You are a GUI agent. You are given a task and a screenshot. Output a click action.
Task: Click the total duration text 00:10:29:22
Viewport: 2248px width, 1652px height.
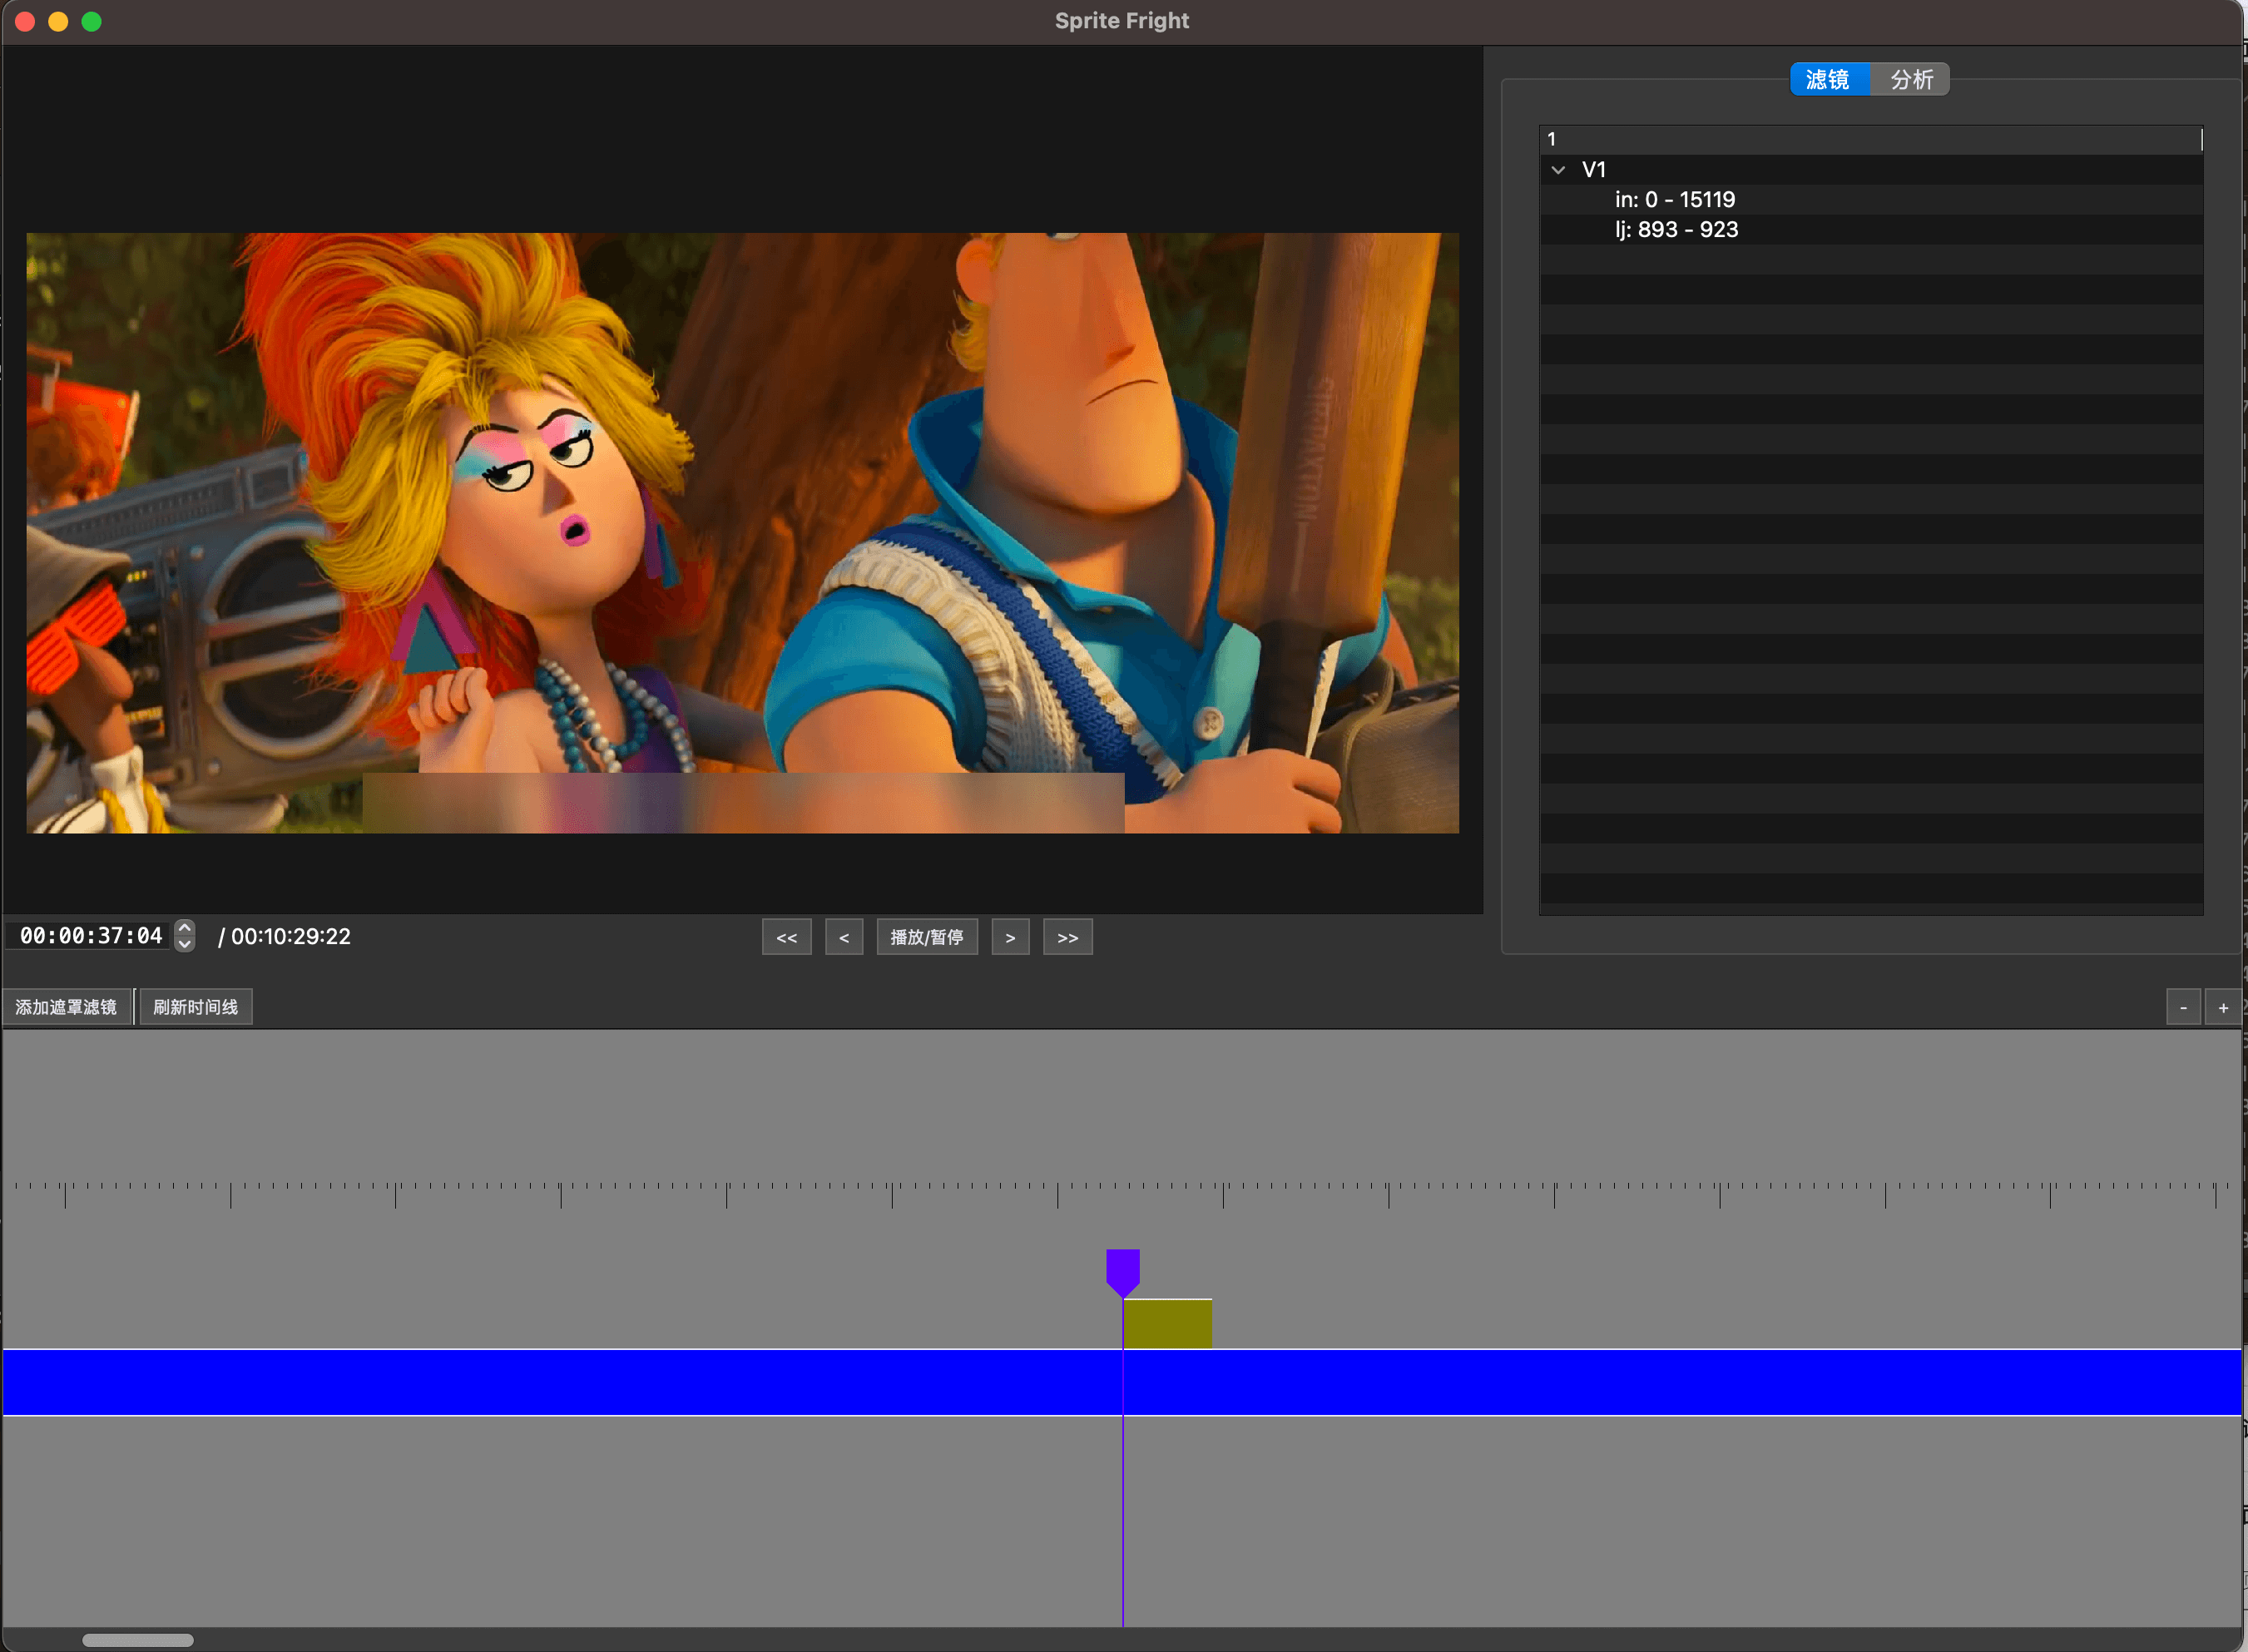pyautogui.click(x=291, y=936)
